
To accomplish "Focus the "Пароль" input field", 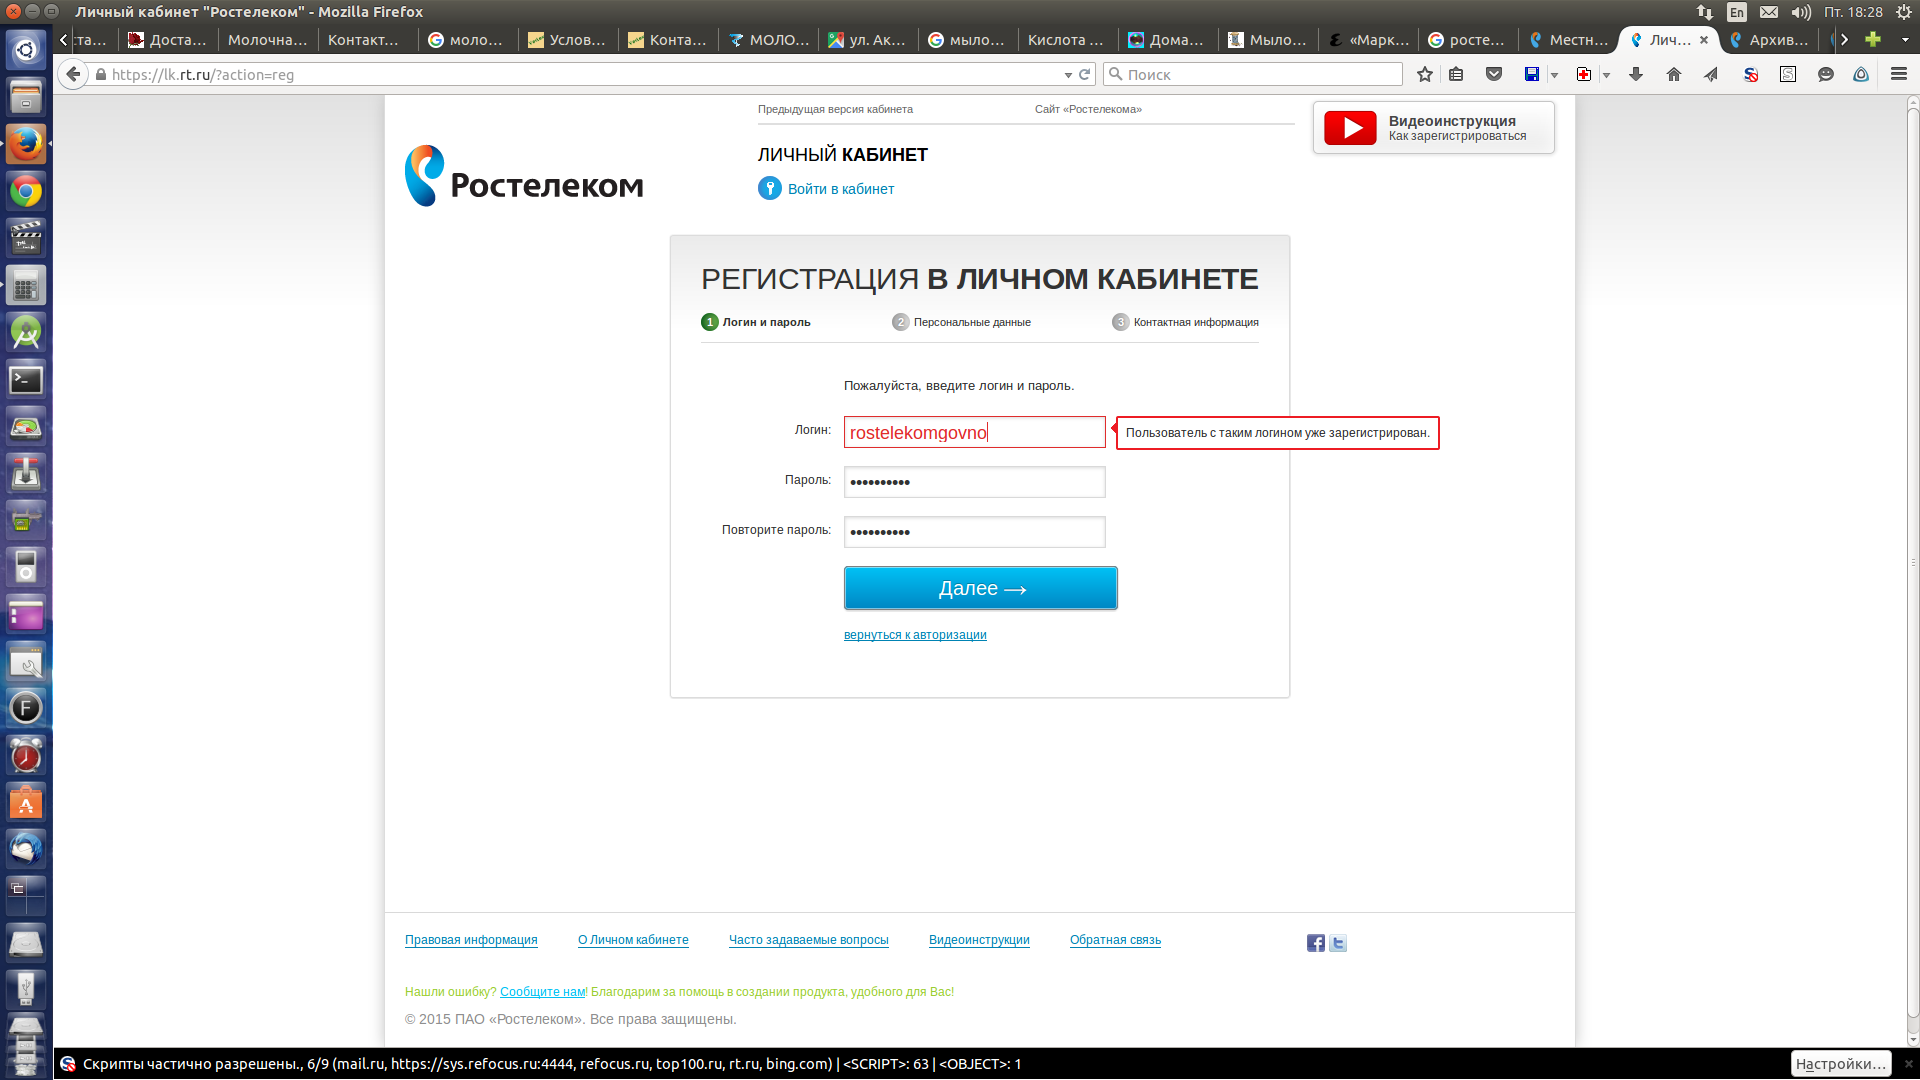I will click(974, 482).
